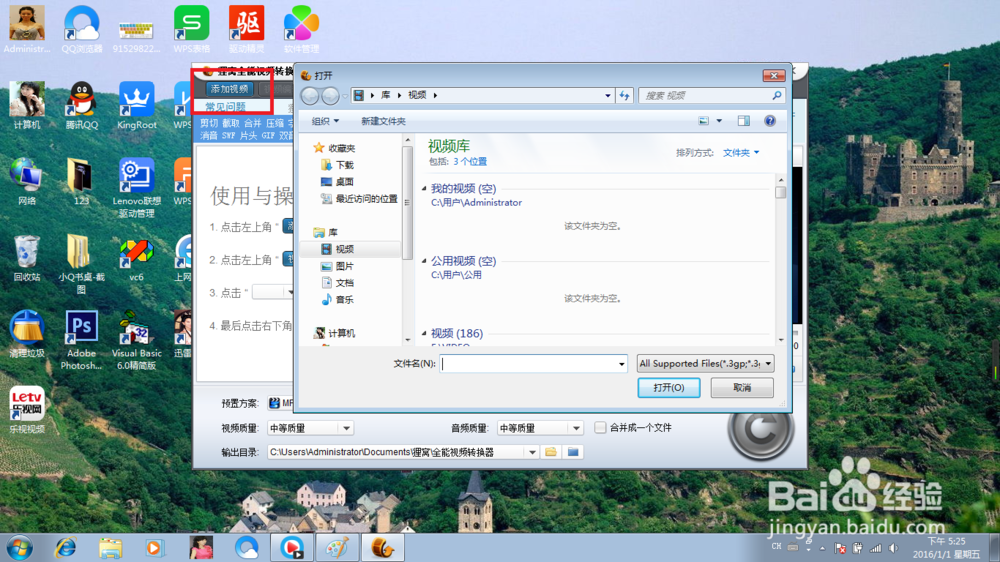Collapse 公用视频 (空) group

pyautogui.click(x=424, y=260)
